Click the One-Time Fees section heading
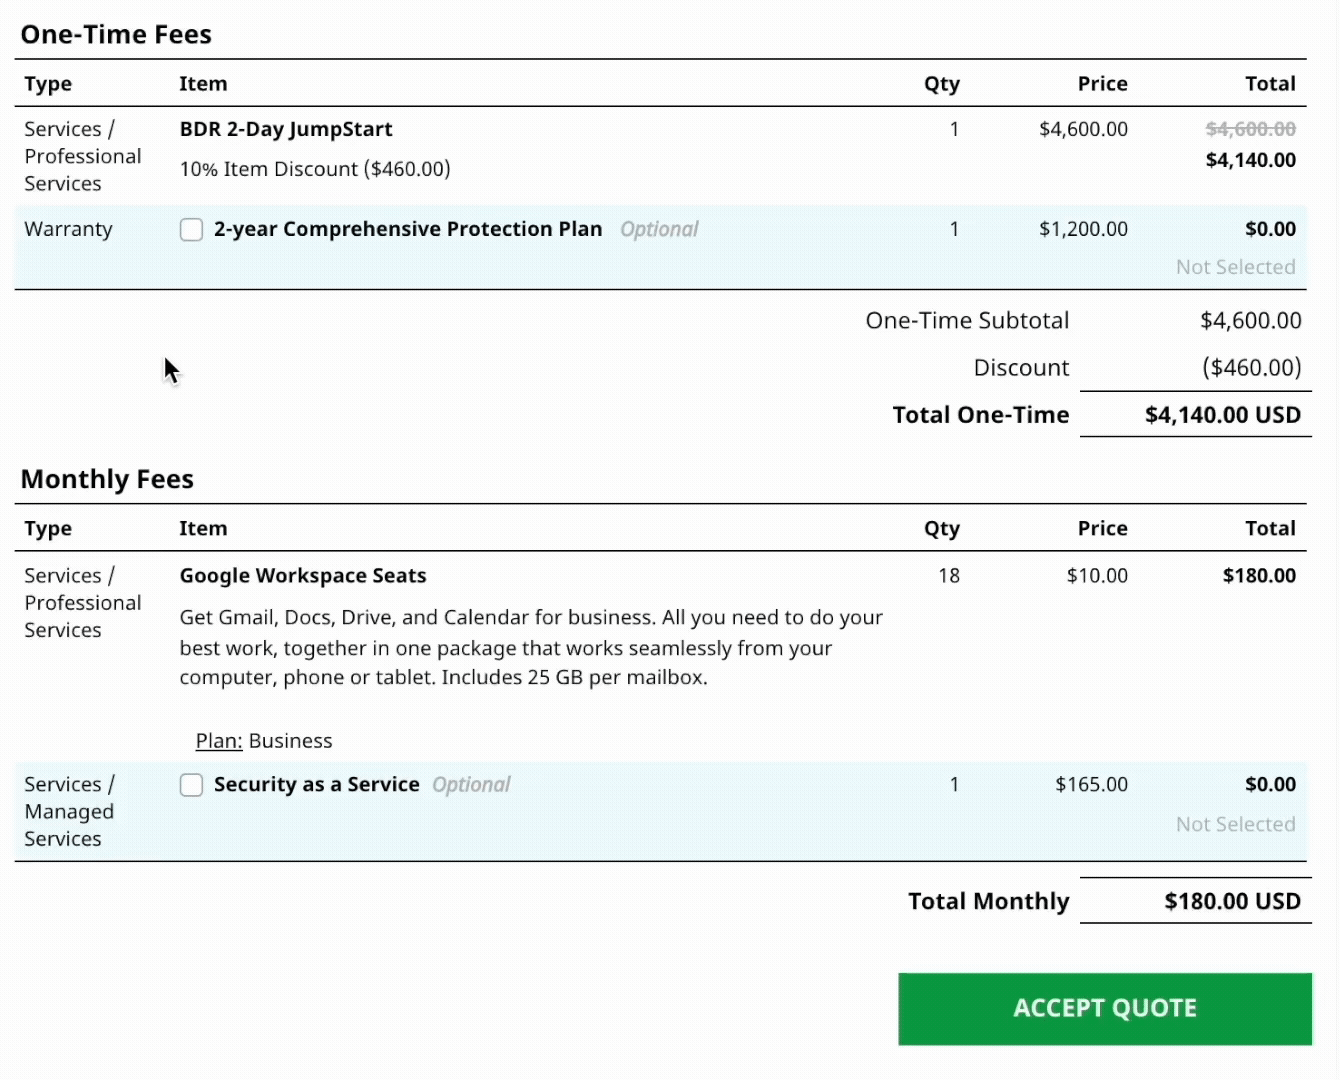This screenshot has width=1340, height=1080. [116, 35]
